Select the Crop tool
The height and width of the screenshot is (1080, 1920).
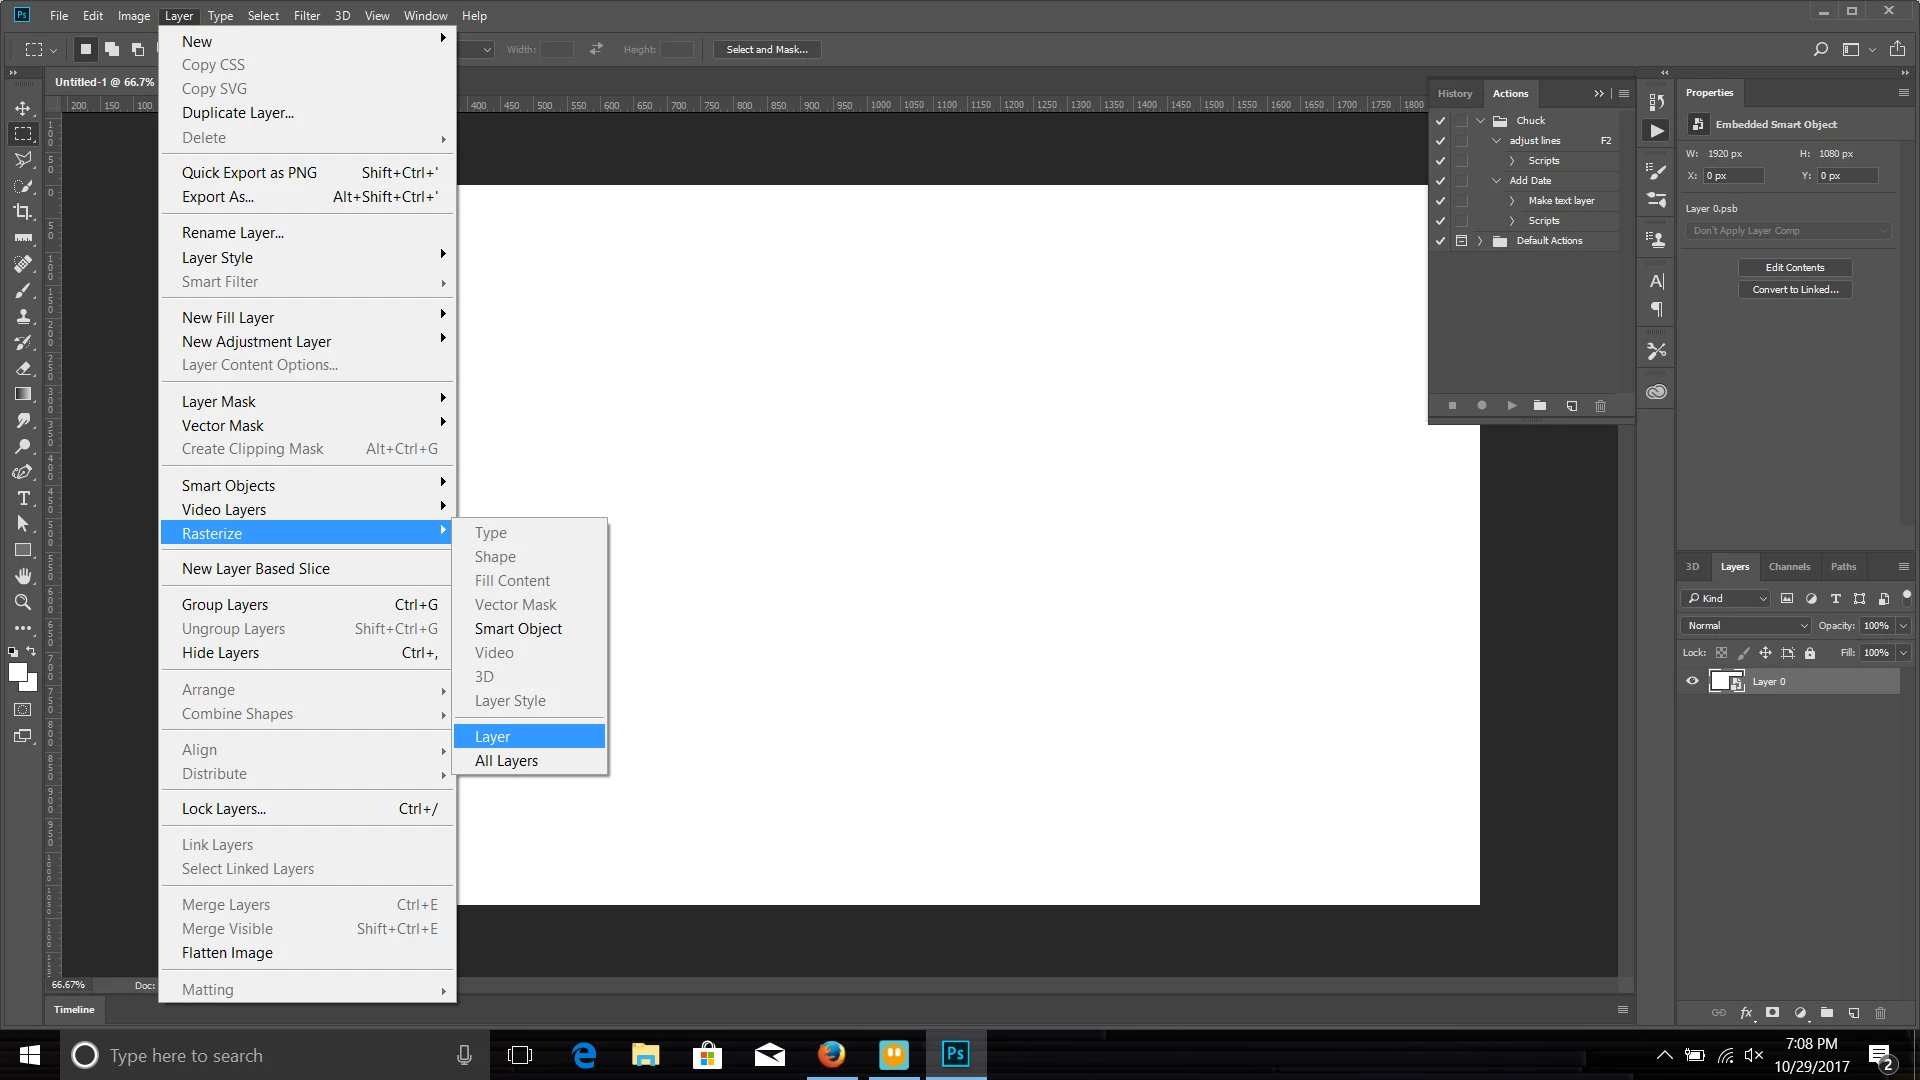pos(23,212)
